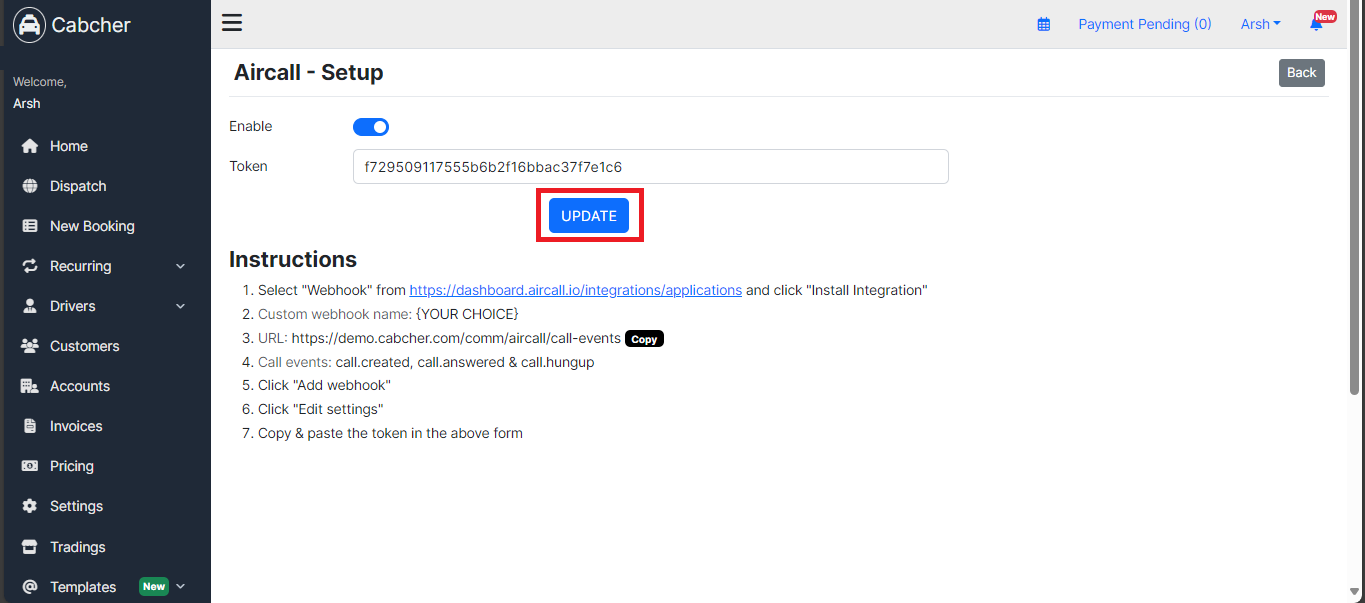
Task: Click the Templates at-sign icon
Action: pos(30,587)
